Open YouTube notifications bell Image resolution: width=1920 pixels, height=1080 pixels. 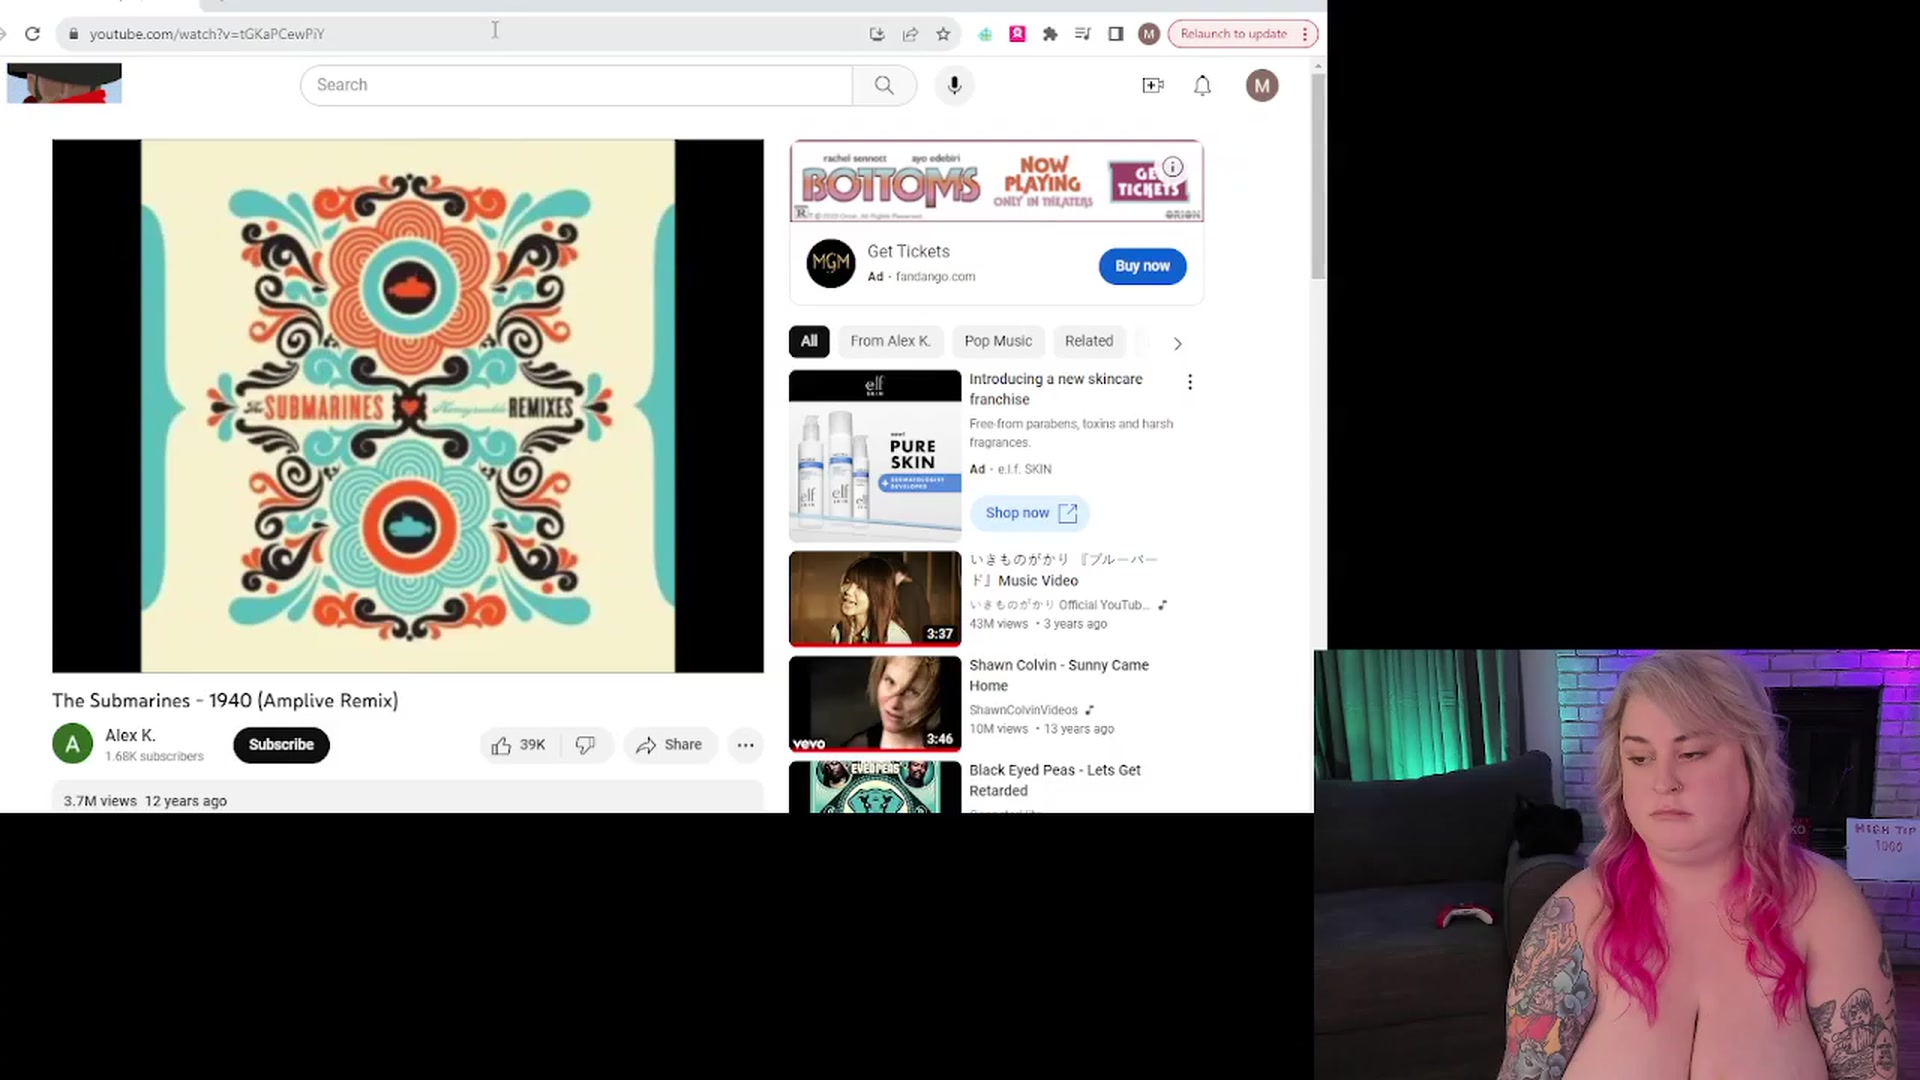1202,85
